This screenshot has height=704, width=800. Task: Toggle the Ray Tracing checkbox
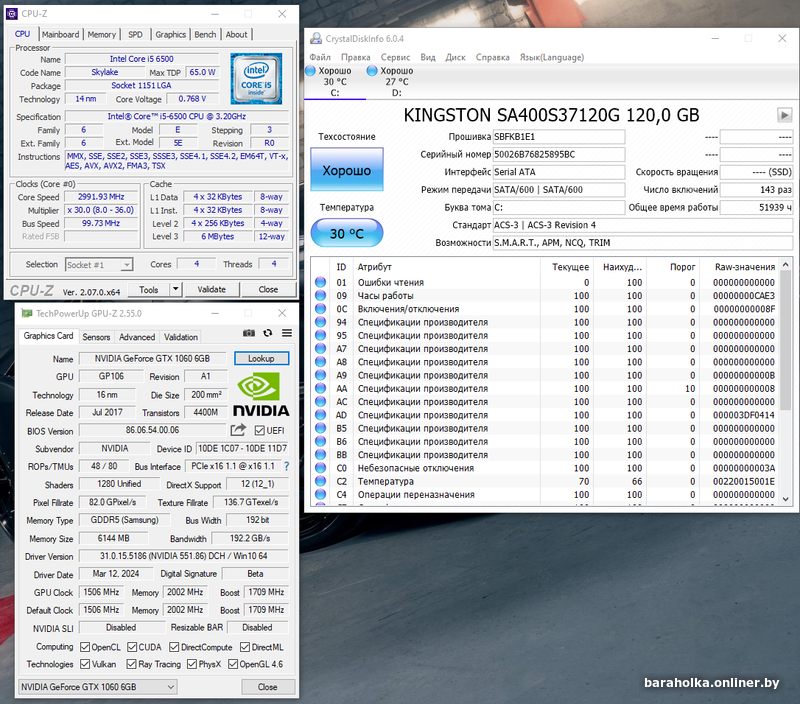pyautogui.click(x=130, y=664)
